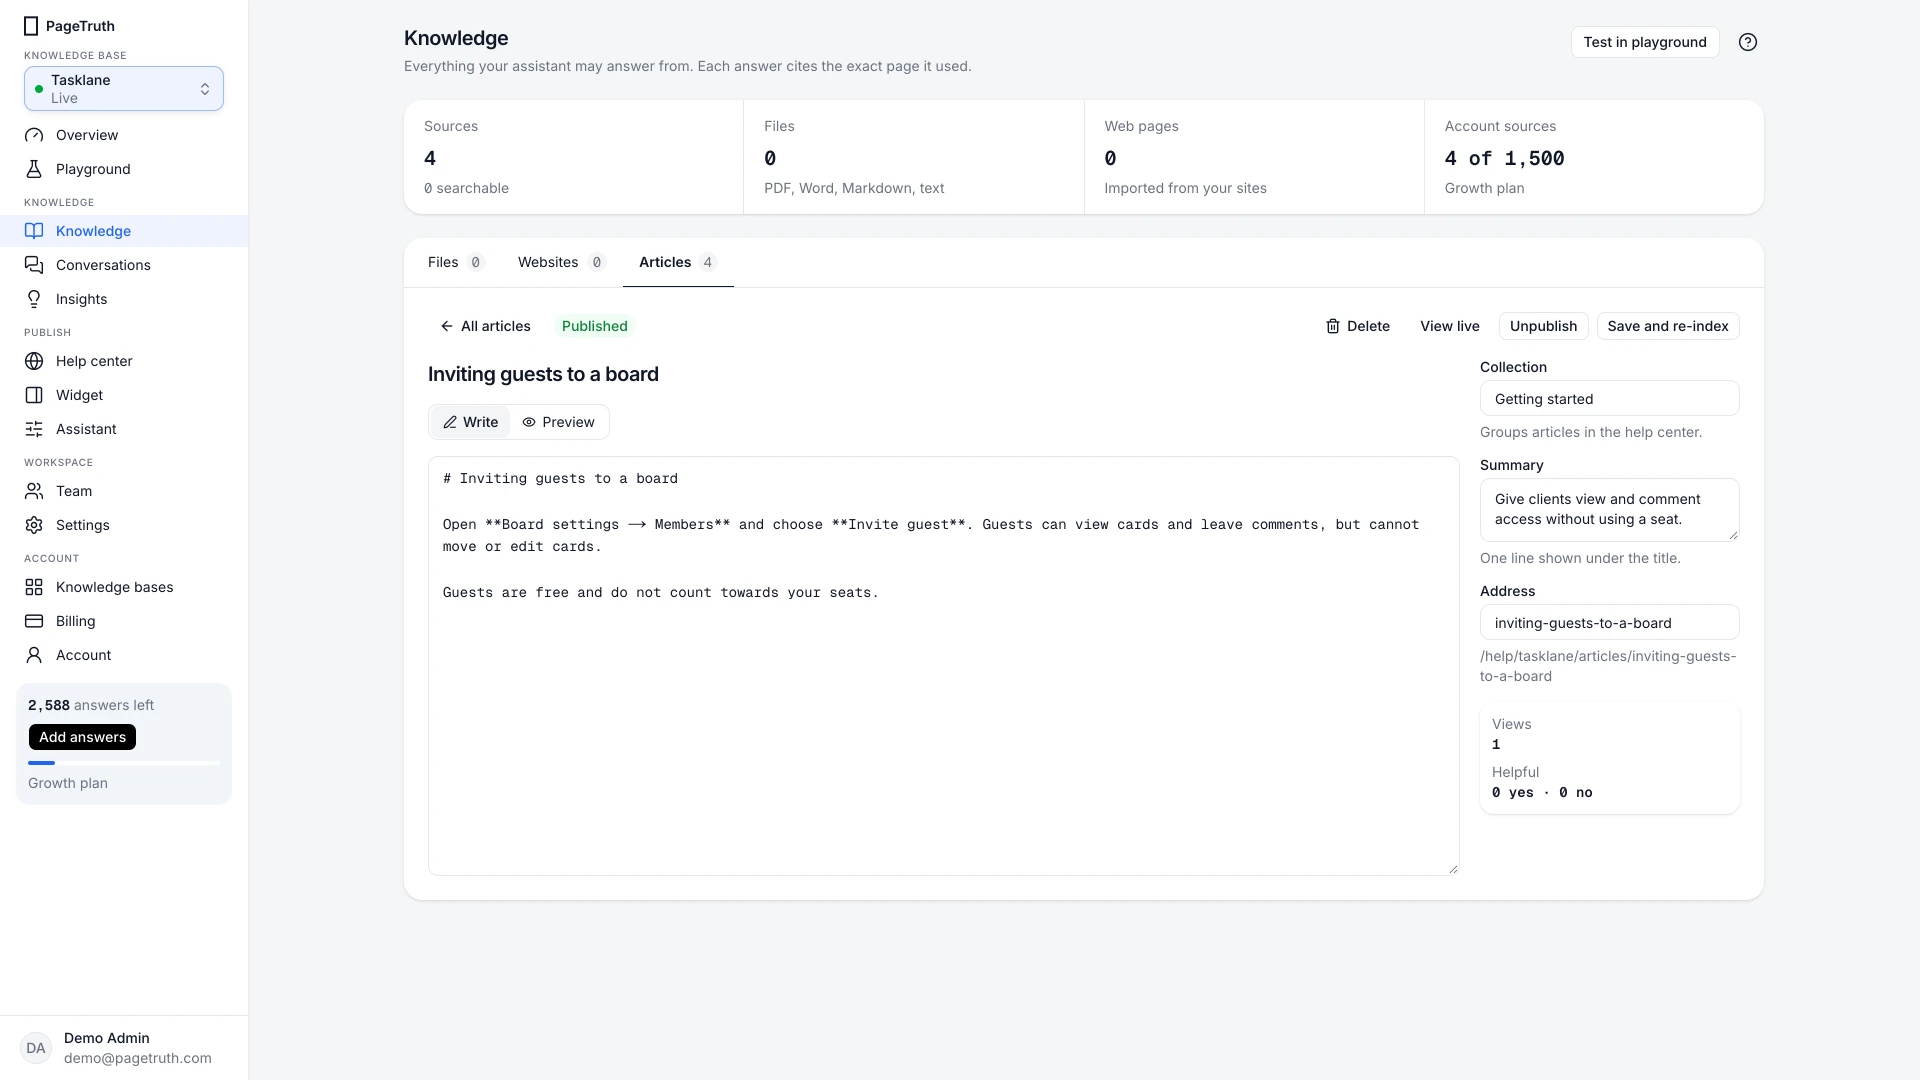Image resolution: width=1920 pixels, height=1080 pixels.
Task: Click the article title Inviting guests to a board
Action: click(543, 374)
